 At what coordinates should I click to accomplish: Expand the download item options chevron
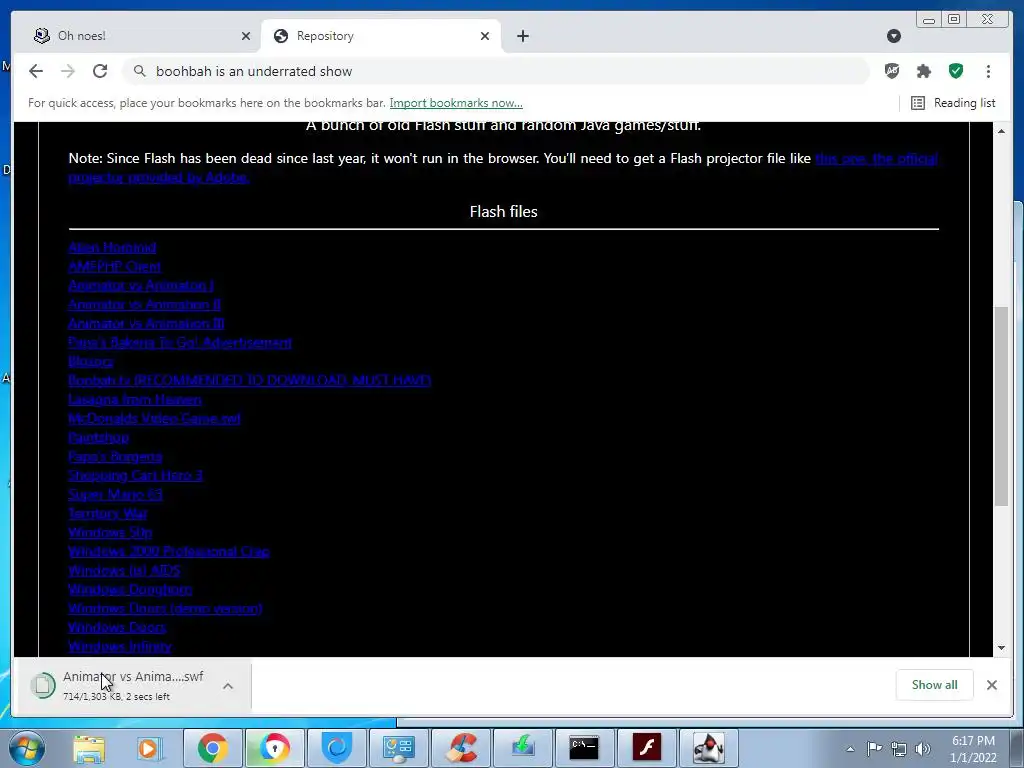(x=227, y=686)
